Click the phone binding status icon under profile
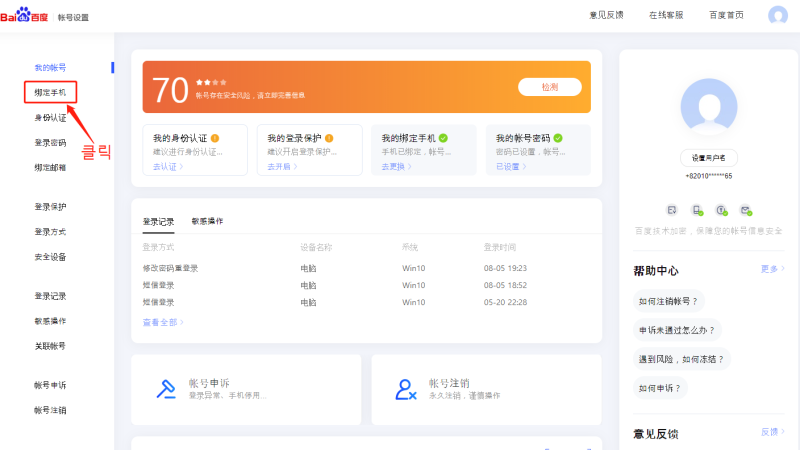Screen dimensions: 800x450 697,210
